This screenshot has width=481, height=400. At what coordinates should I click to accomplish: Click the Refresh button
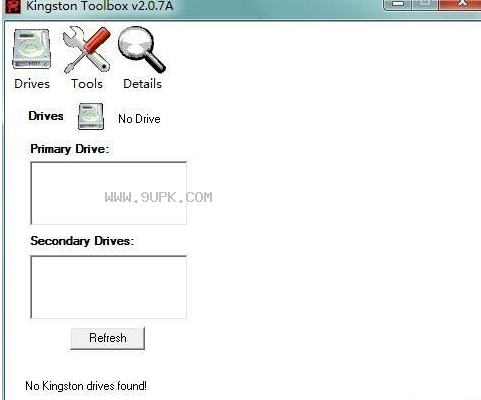pyautogui.click(x=108, y=338)
